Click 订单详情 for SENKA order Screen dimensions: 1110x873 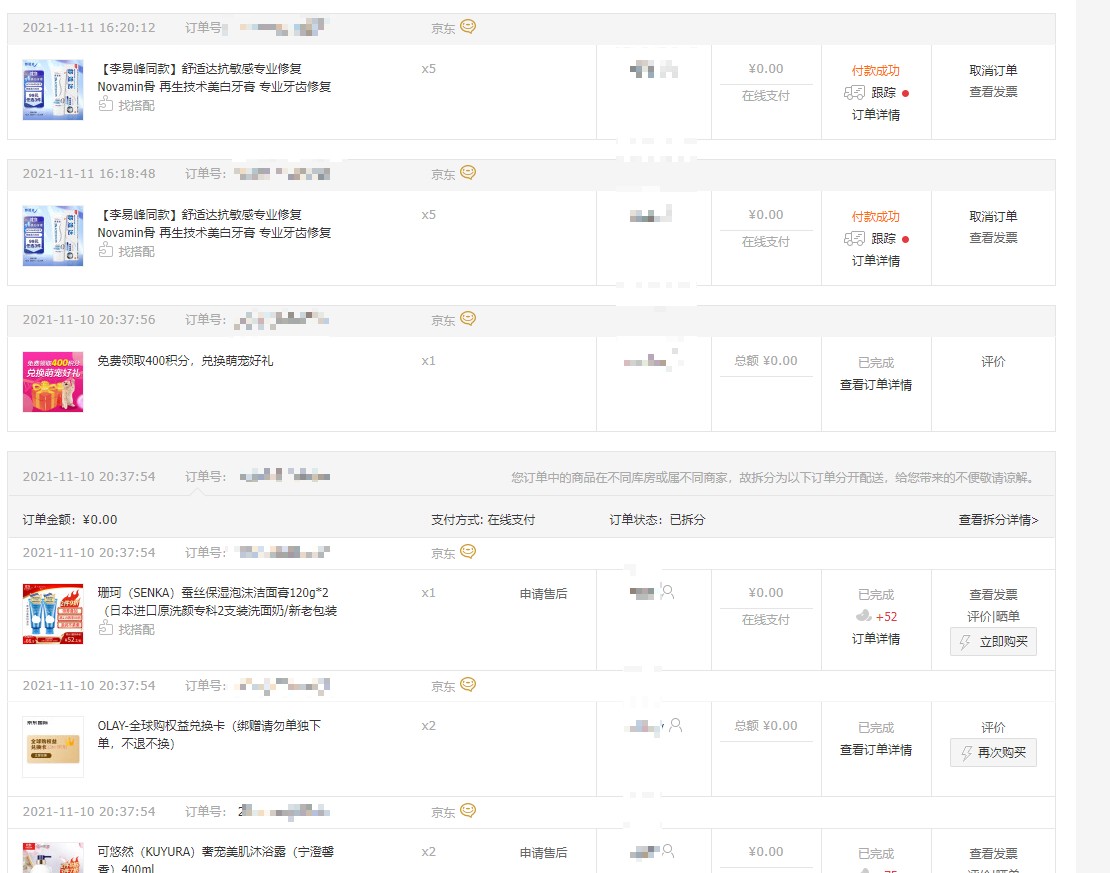coord(876,639)
